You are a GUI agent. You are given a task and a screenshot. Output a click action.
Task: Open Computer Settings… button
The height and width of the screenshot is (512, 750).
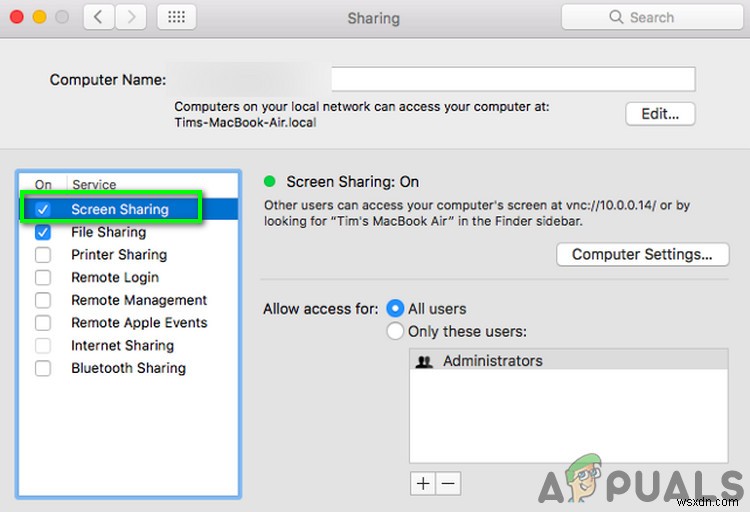click(x=642, y=254)
